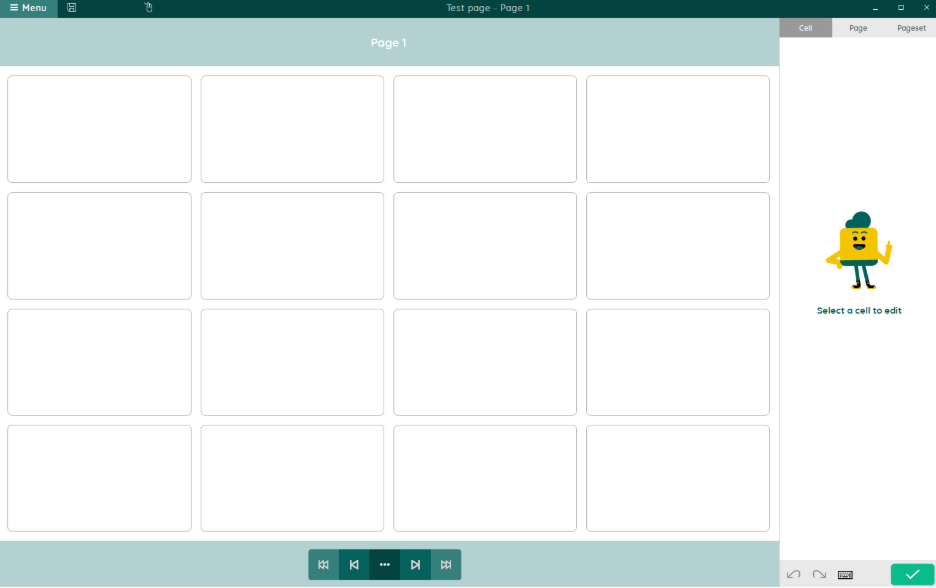The height and width of the screenshot is (588, 936).
Task: Redo the last edit
Action: coord(819,574)
